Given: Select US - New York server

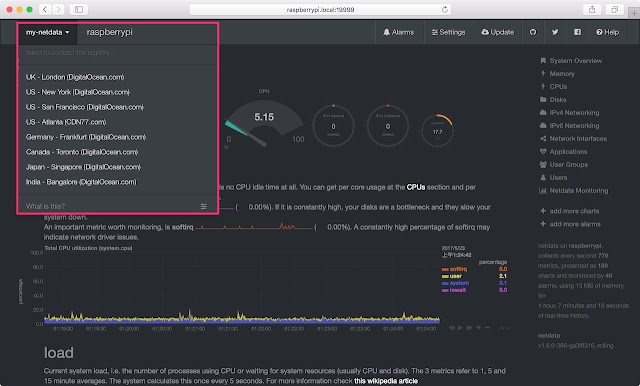Looking at the screenshot, I should (x=78, y=92).
